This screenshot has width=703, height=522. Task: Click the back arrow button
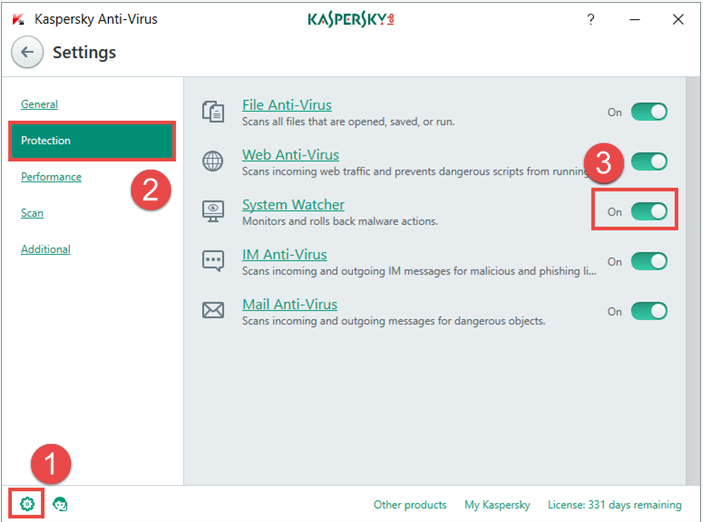(27, 52)
